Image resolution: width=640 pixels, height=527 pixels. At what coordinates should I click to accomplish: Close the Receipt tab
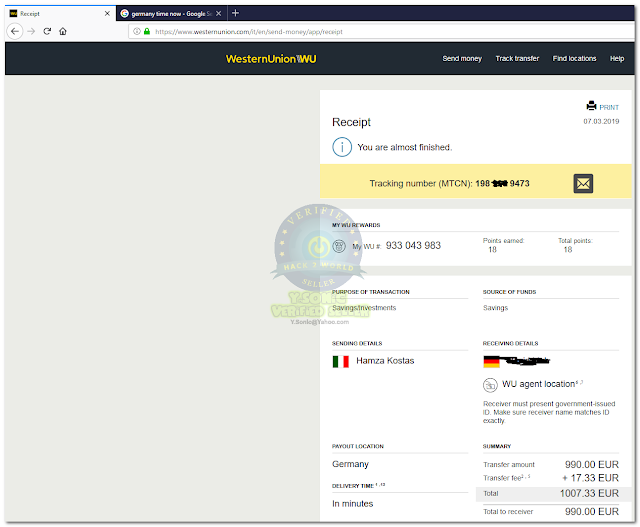pos(107,13)
